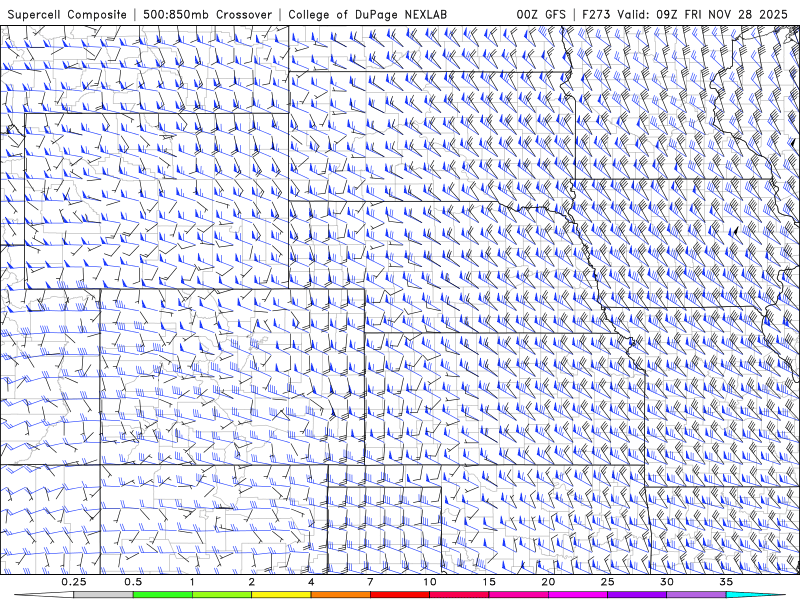Click the "2" scale label
The height and width of the screenshot is (600, 800).
click(252, 582)
